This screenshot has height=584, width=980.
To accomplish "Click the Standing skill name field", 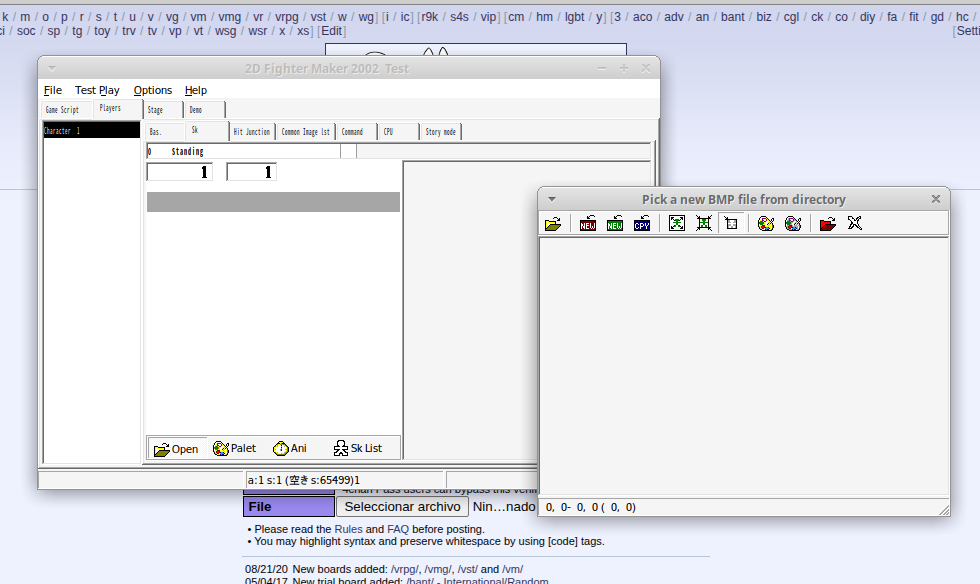I will pyautogui.click(x=244, y=151).
